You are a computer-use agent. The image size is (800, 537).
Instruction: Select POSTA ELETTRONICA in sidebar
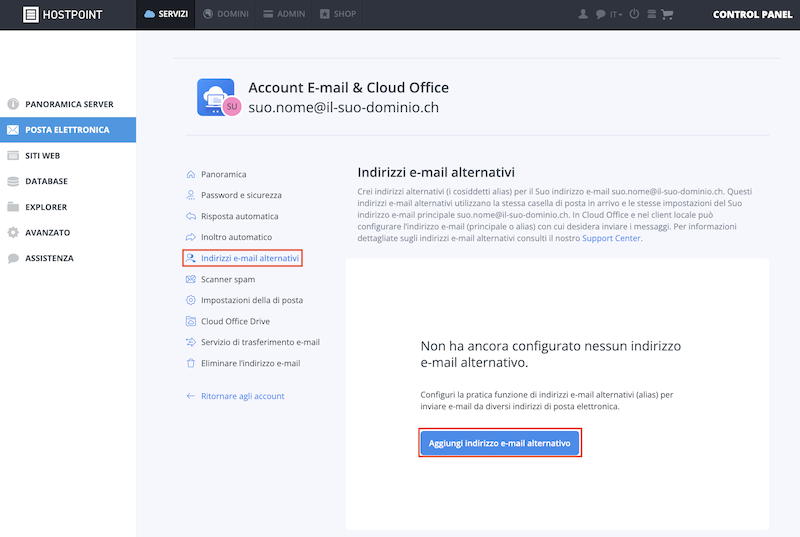pos(68,130)
